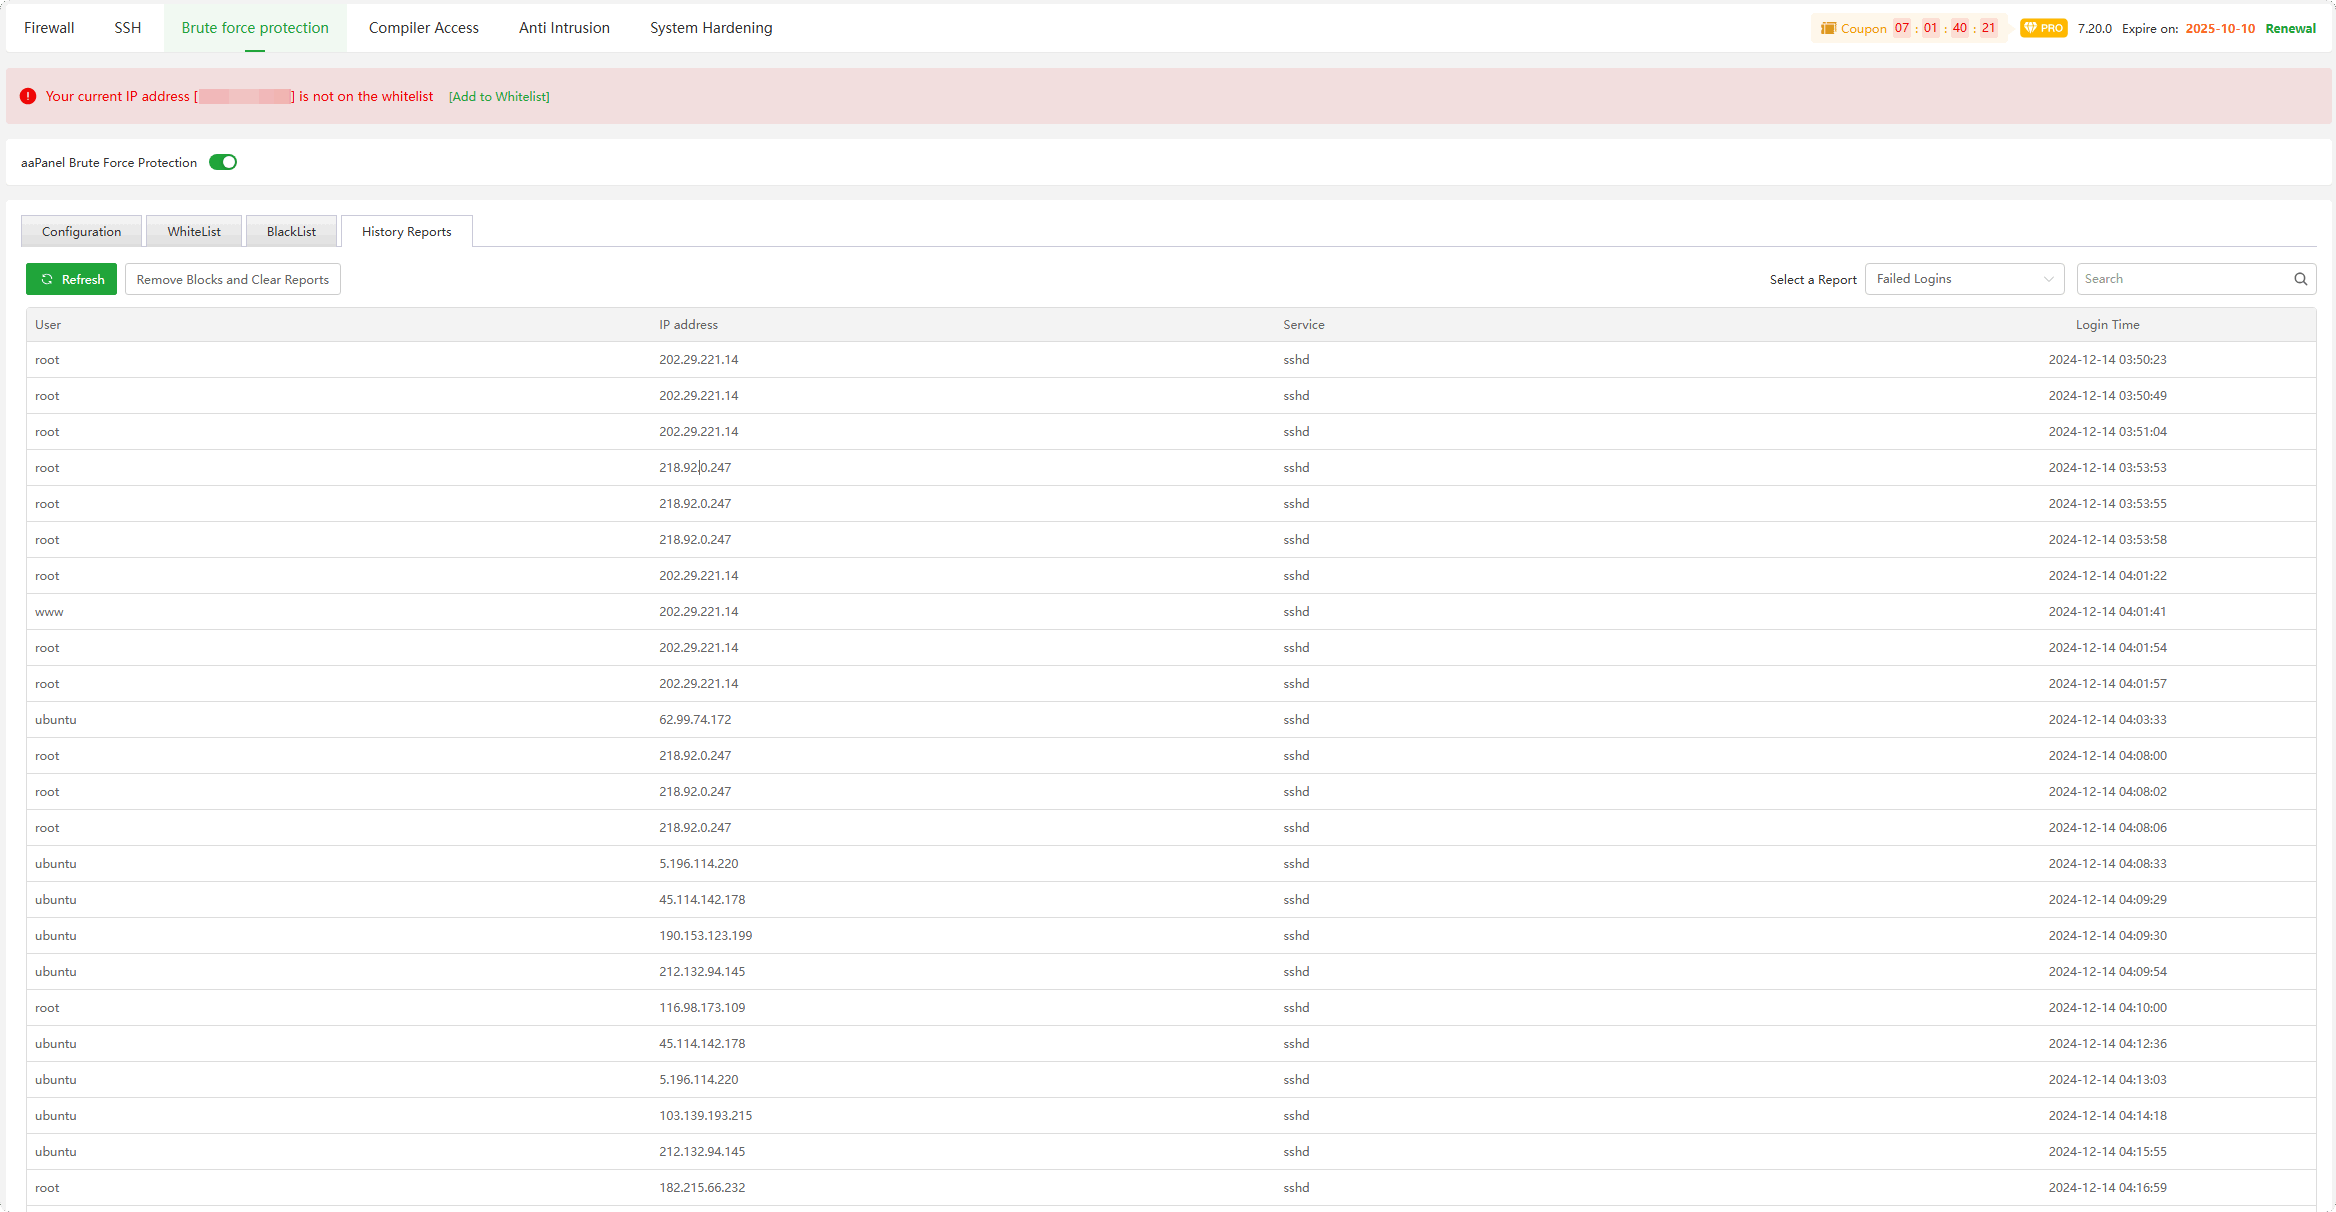The height and width of the screenshot is (1212, 2336).
Task: Click the search magnifier icon
Action: point(2300,279)
